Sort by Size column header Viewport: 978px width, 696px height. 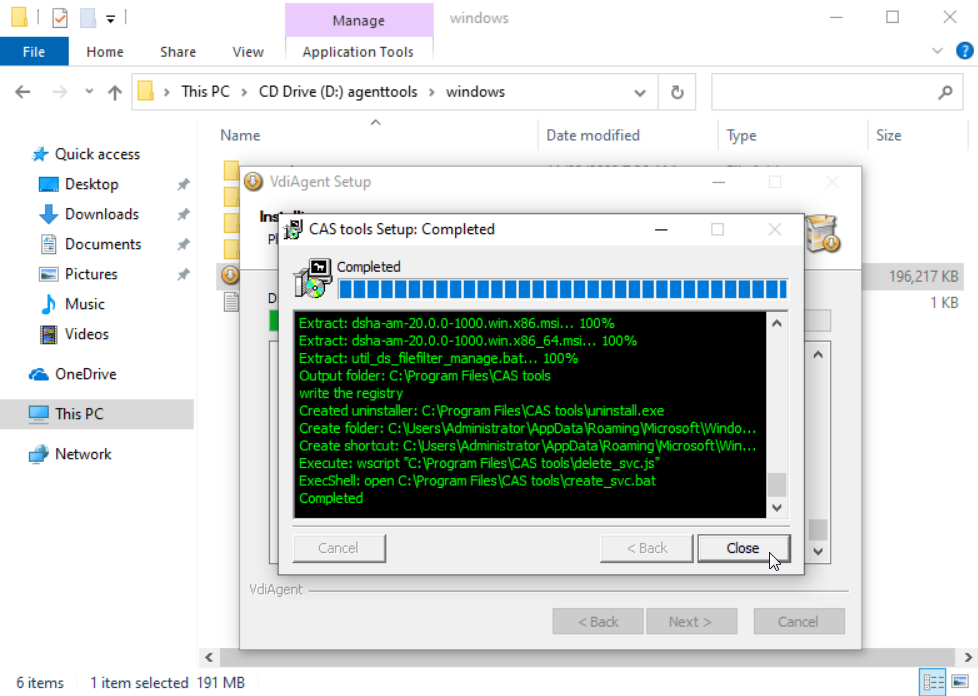click(x=888, y=135)
